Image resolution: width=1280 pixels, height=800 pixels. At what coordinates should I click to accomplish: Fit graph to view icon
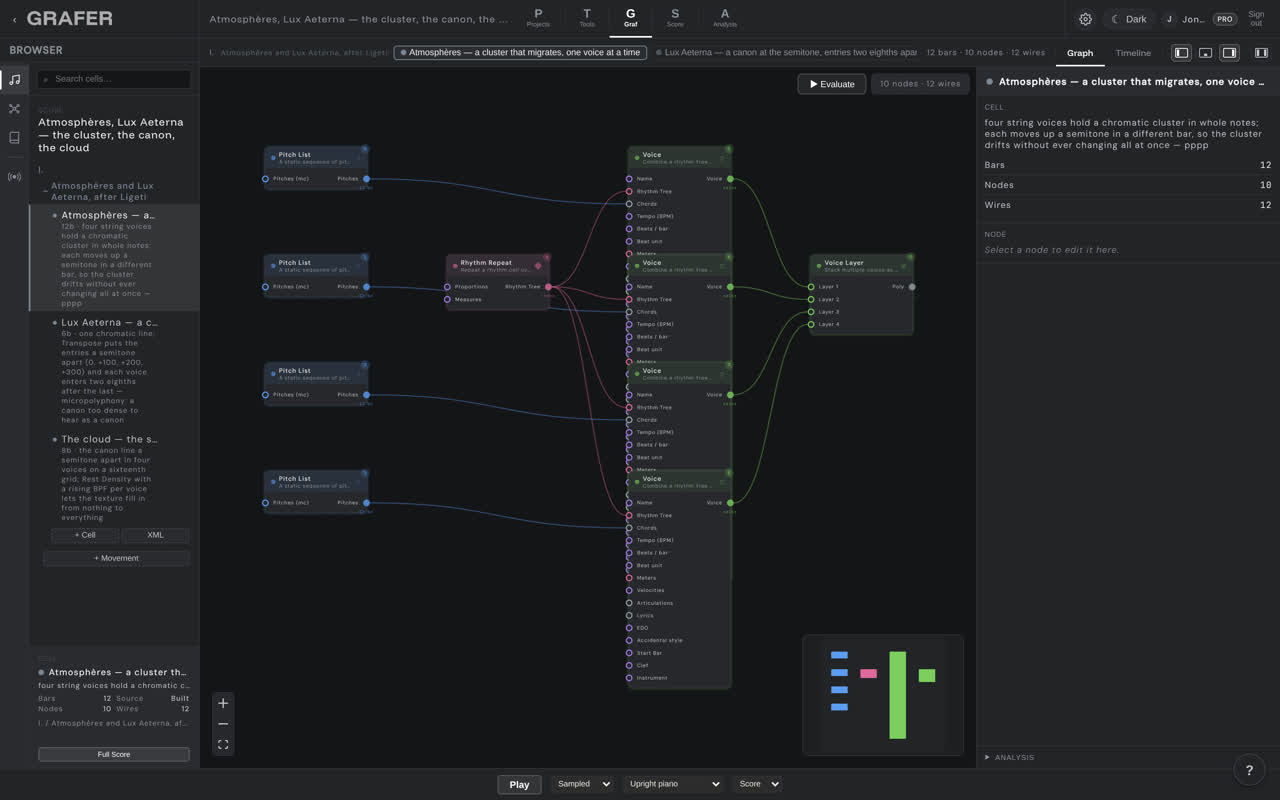point(223,744)
